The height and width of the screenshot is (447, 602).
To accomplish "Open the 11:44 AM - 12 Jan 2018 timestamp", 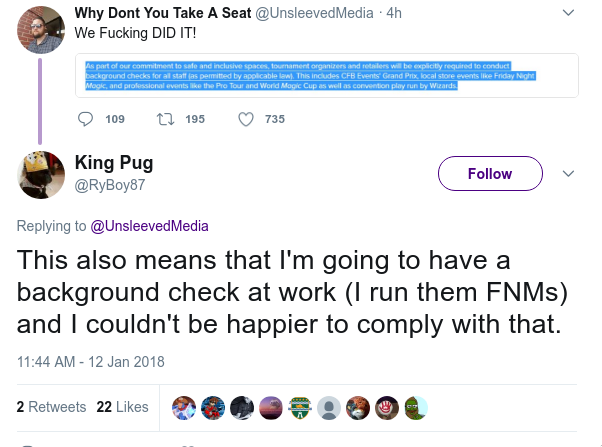I will click(x=91, y=362).
